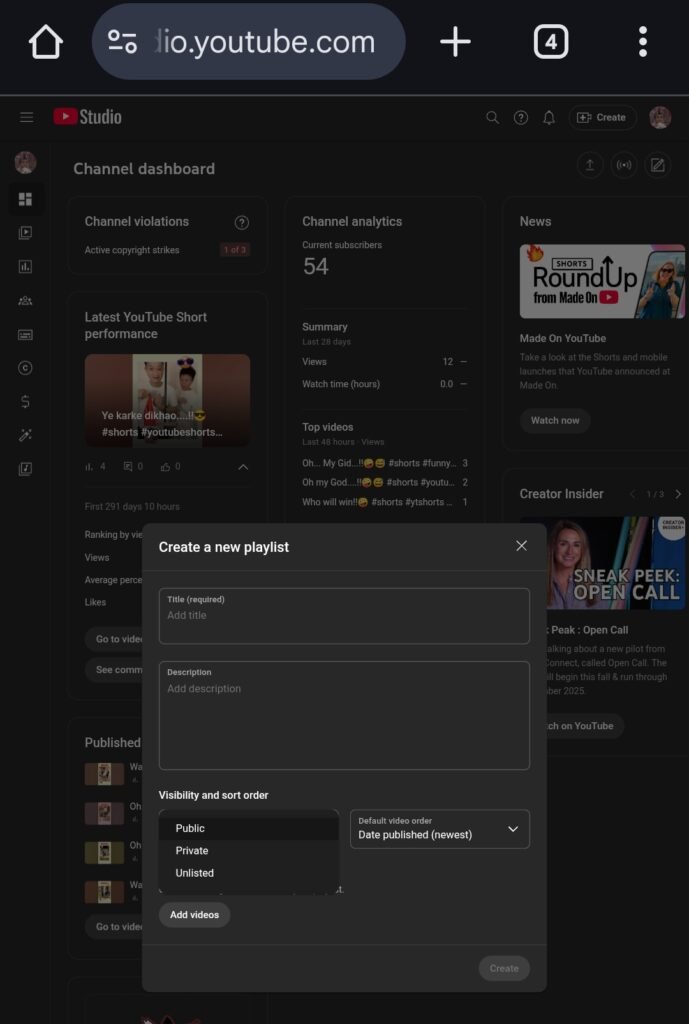Open the Sneak Peek Open Call thumbnail

pyautogui.click(x=616, y=563)
